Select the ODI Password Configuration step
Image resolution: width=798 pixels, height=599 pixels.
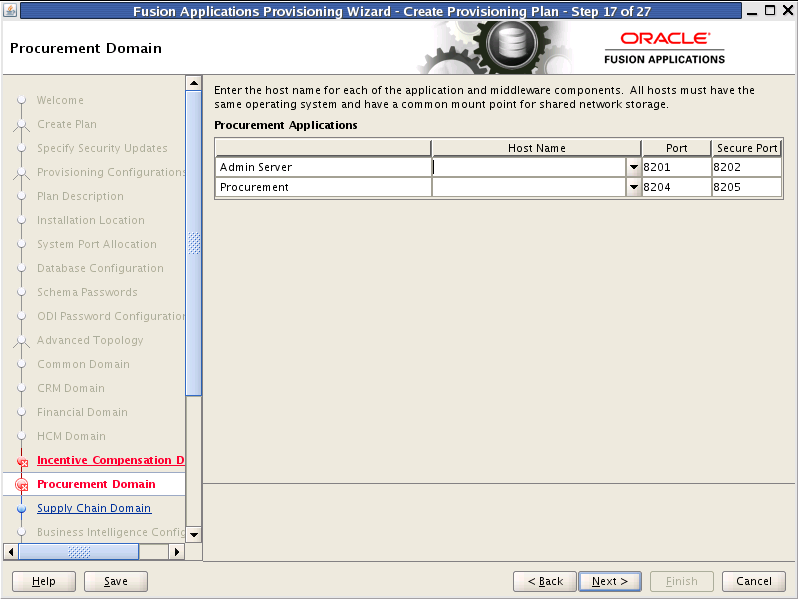[111, 316]
